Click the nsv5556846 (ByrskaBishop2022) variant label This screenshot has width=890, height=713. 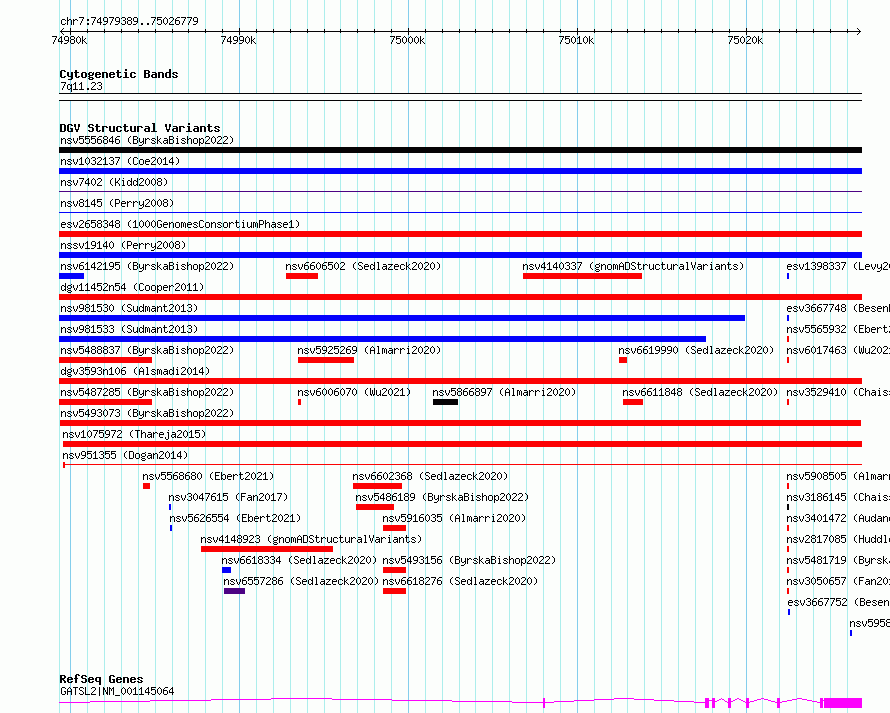tap(147, 140)
